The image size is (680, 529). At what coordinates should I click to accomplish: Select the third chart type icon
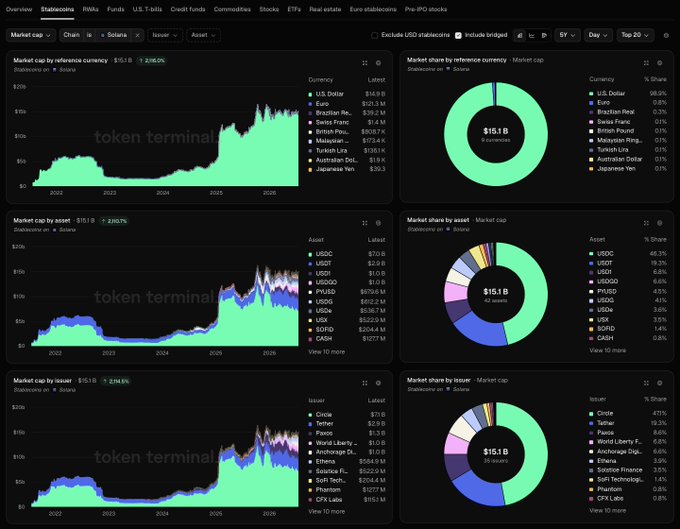pos(544,35)
